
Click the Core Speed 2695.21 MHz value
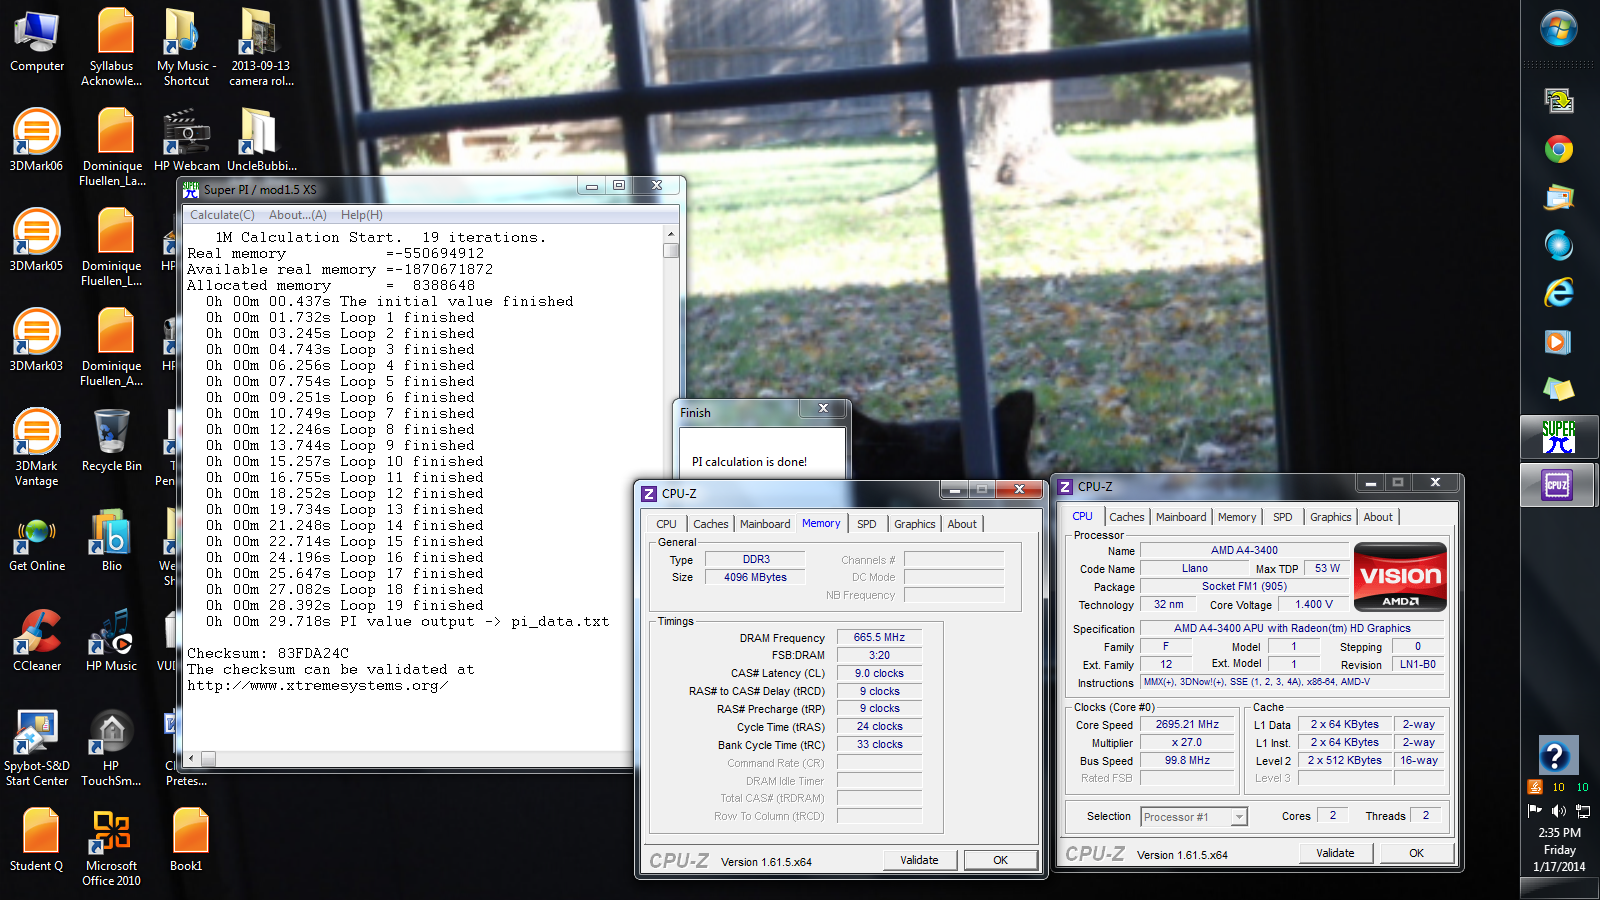point(1187,725)
